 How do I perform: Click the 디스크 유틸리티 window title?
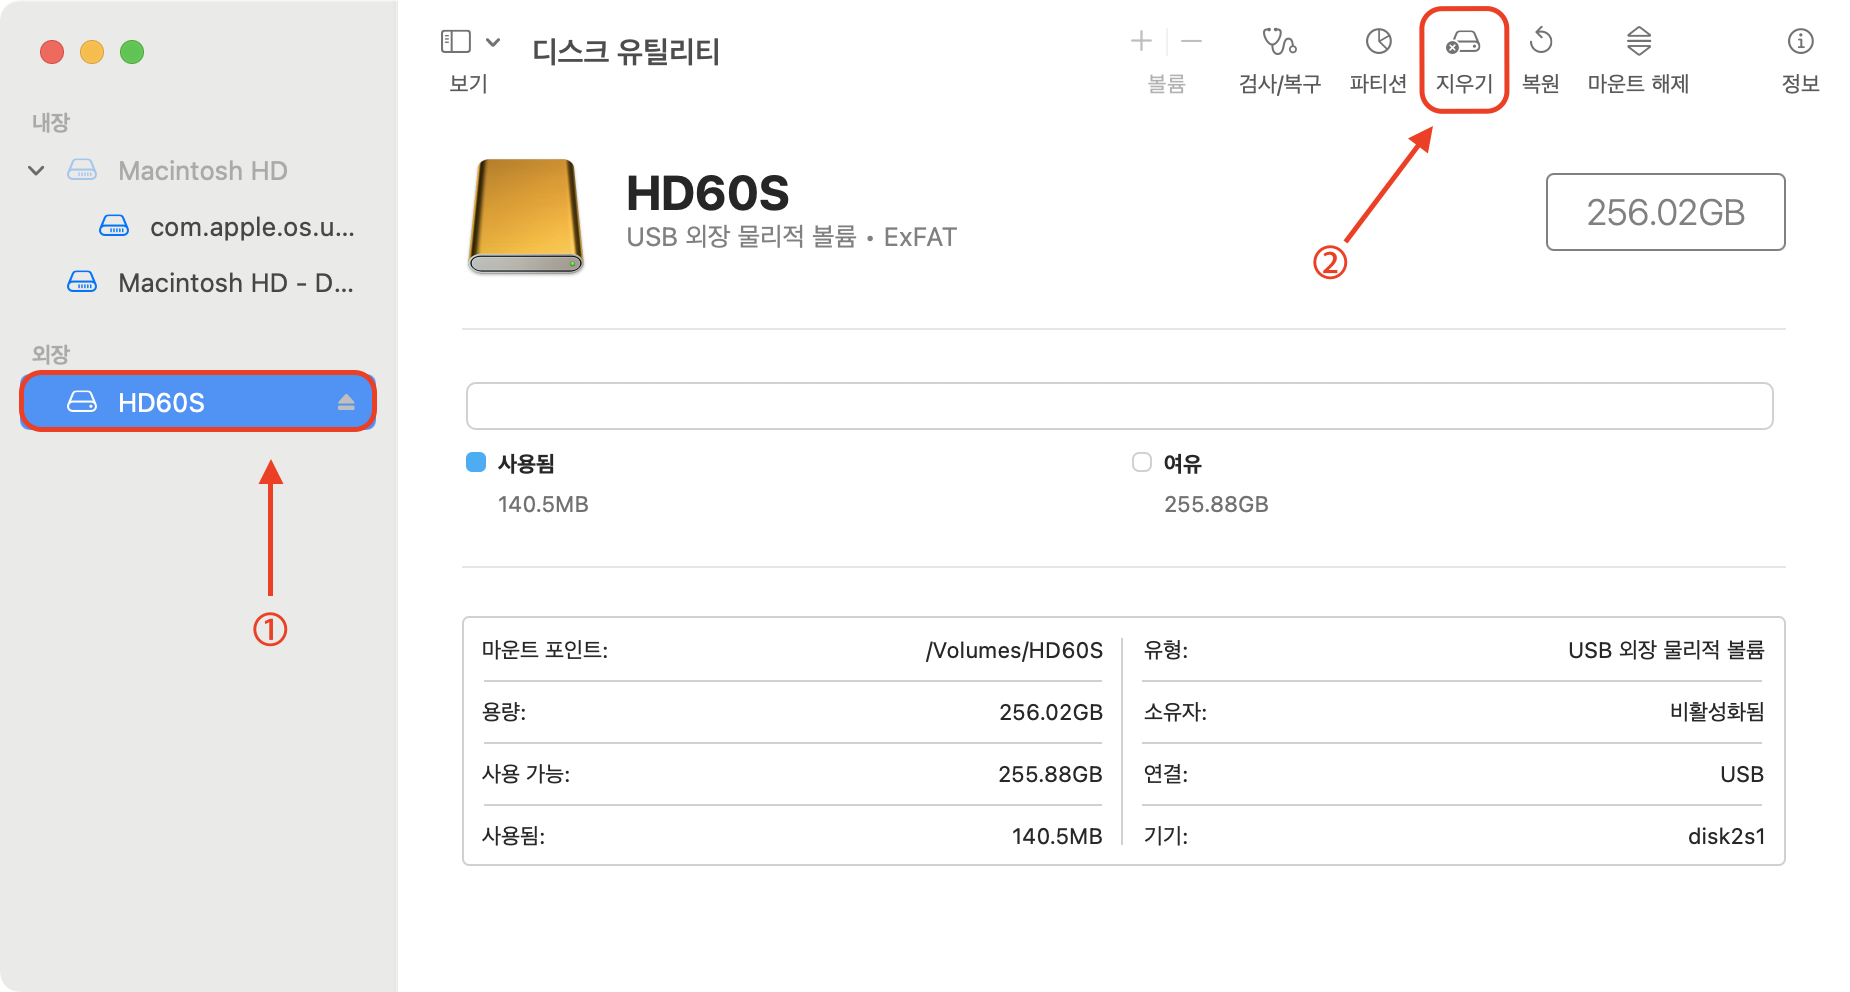626,50
